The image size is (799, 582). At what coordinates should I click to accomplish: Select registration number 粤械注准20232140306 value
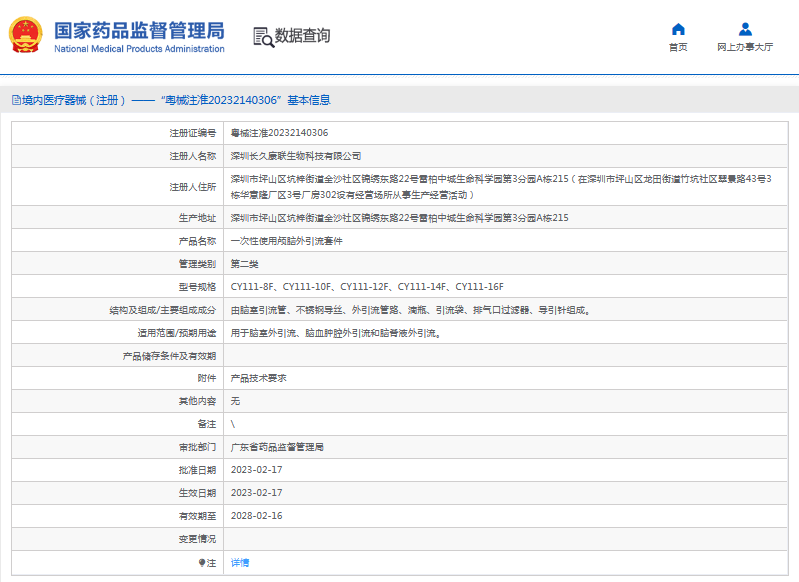[x=279, y=133]
